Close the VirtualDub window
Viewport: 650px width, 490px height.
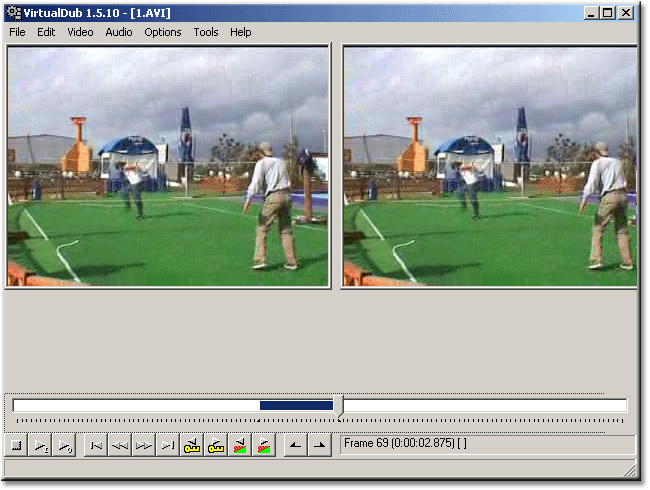point(626,13)
